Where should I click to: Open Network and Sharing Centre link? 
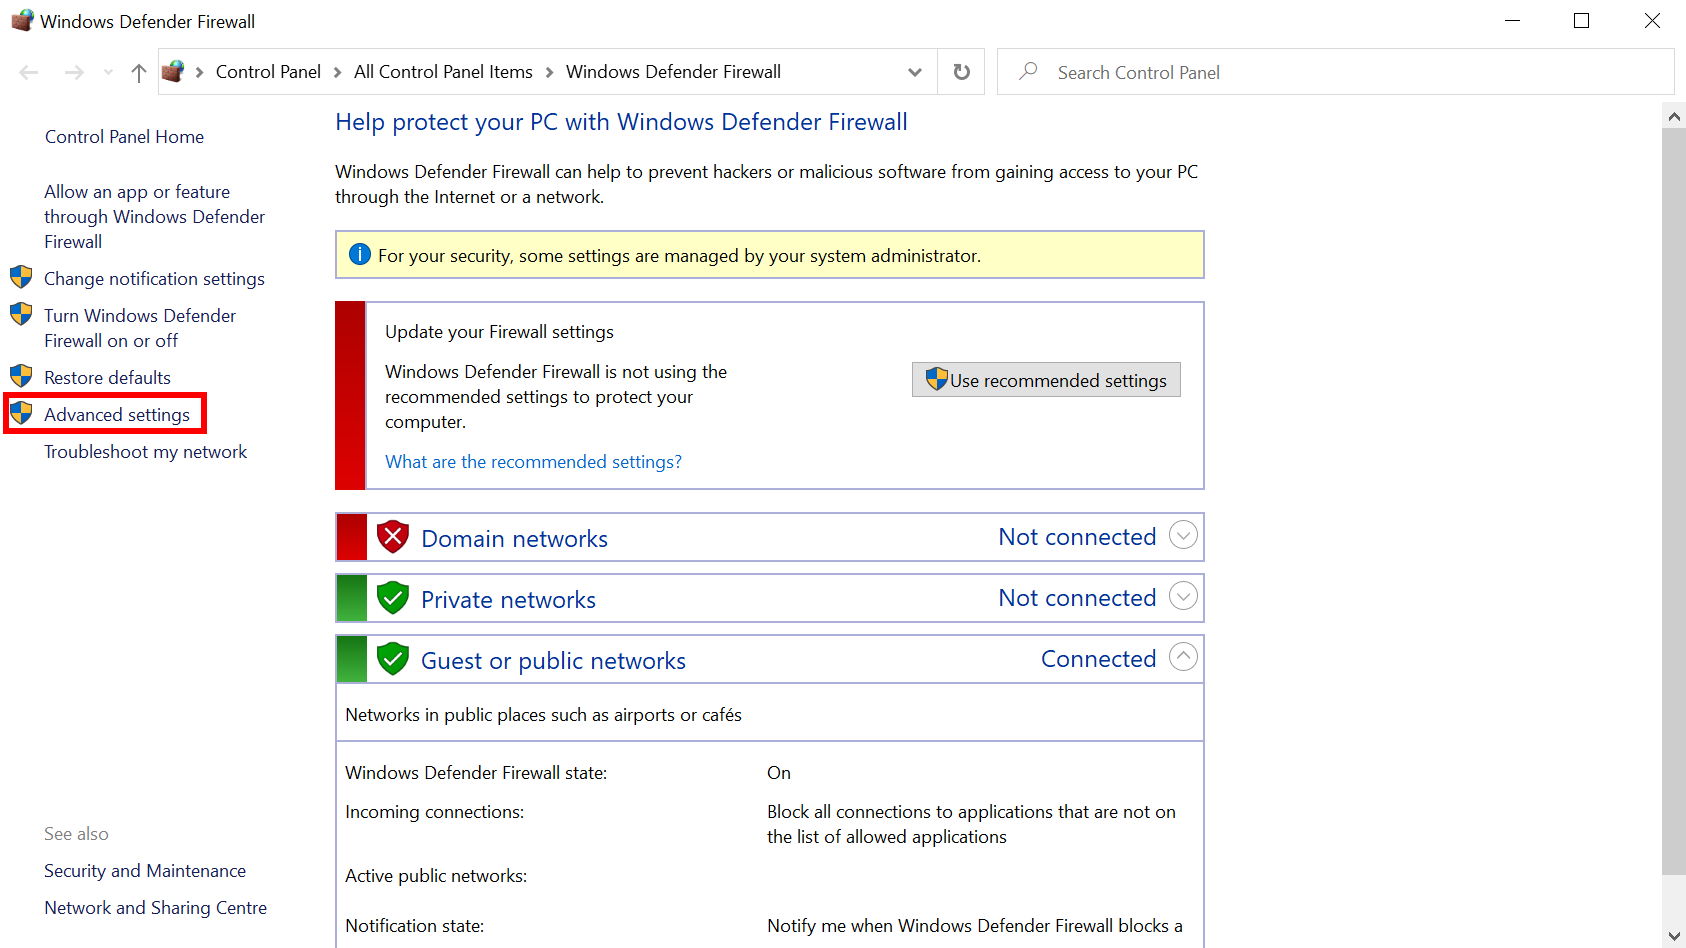click(155, 908)
